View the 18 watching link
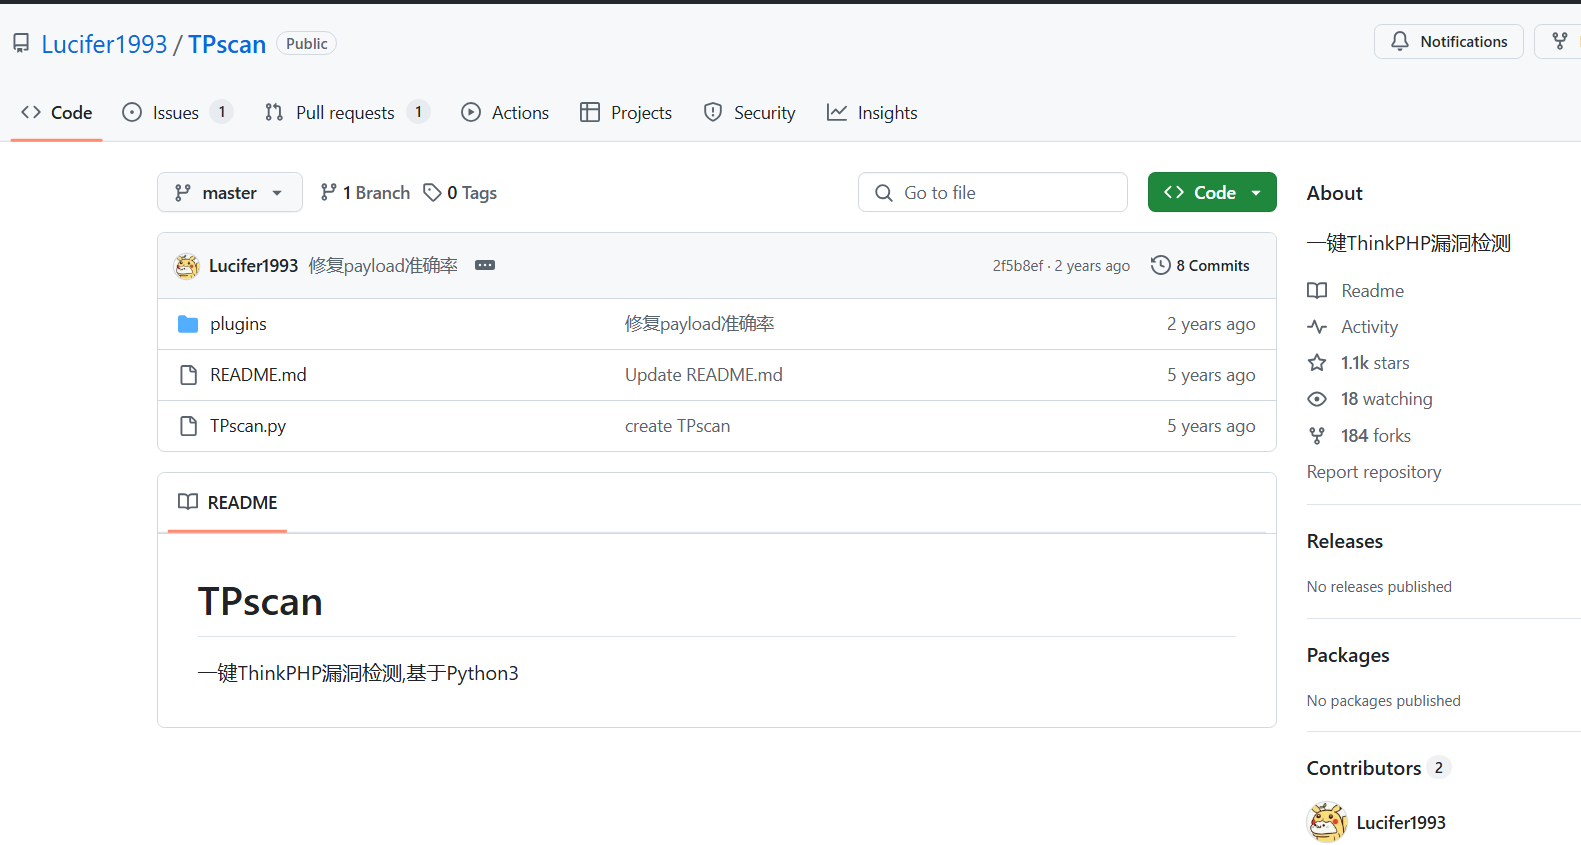The height and width of the screenshot is (845, 1581). [1370, 399]
